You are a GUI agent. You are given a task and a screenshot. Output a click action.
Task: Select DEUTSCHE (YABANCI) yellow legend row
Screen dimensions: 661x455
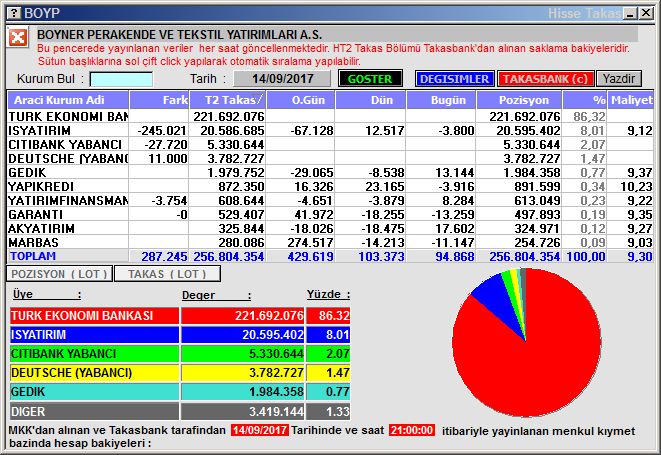[180, 373]
